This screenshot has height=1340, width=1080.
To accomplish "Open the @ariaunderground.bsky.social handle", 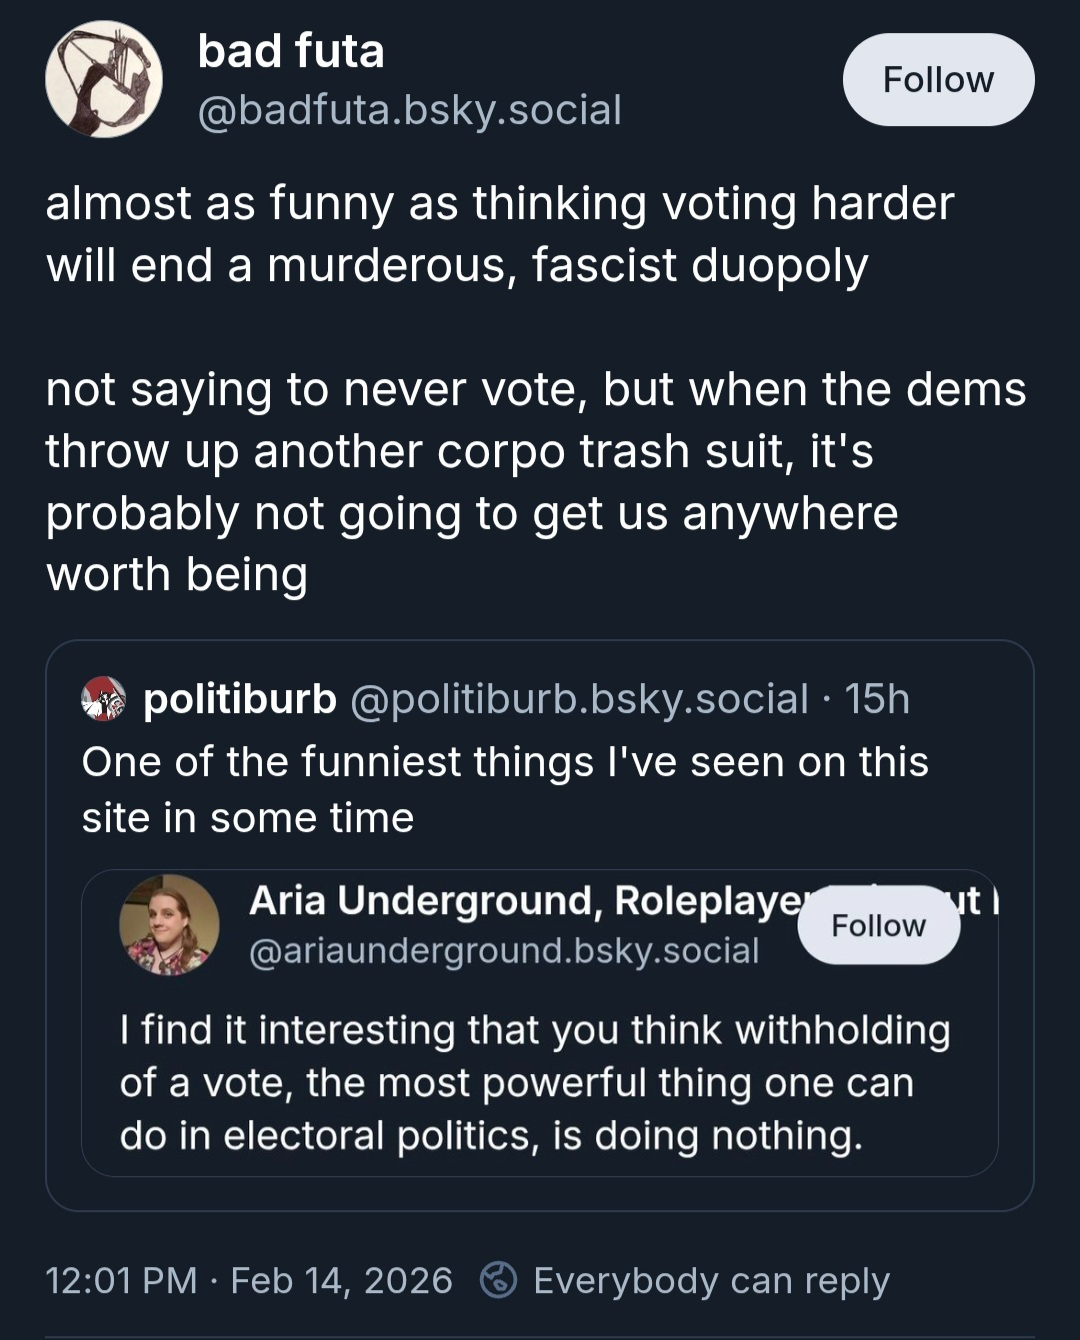I will (504, 950).
